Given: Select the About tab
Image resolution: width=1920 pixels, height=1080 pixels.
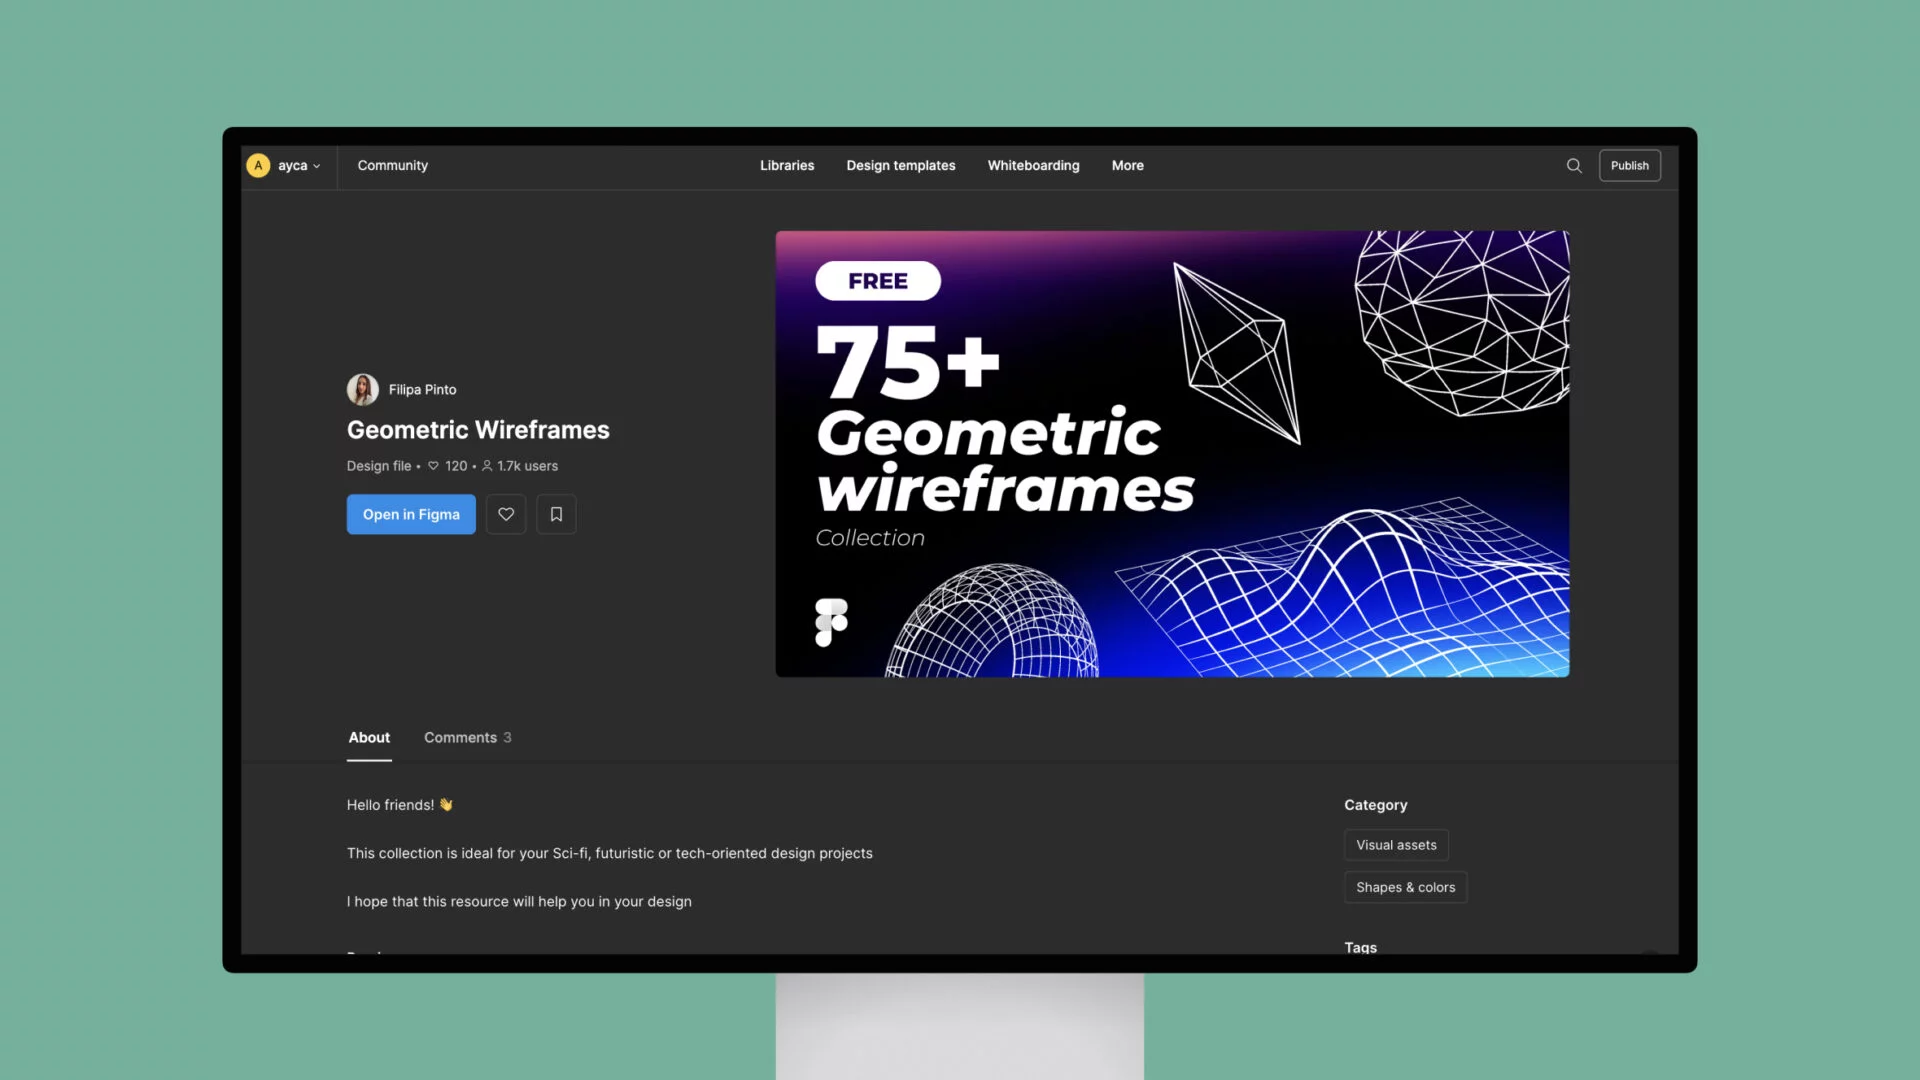Looking at the screenshot, I should [x=368, y=738].
